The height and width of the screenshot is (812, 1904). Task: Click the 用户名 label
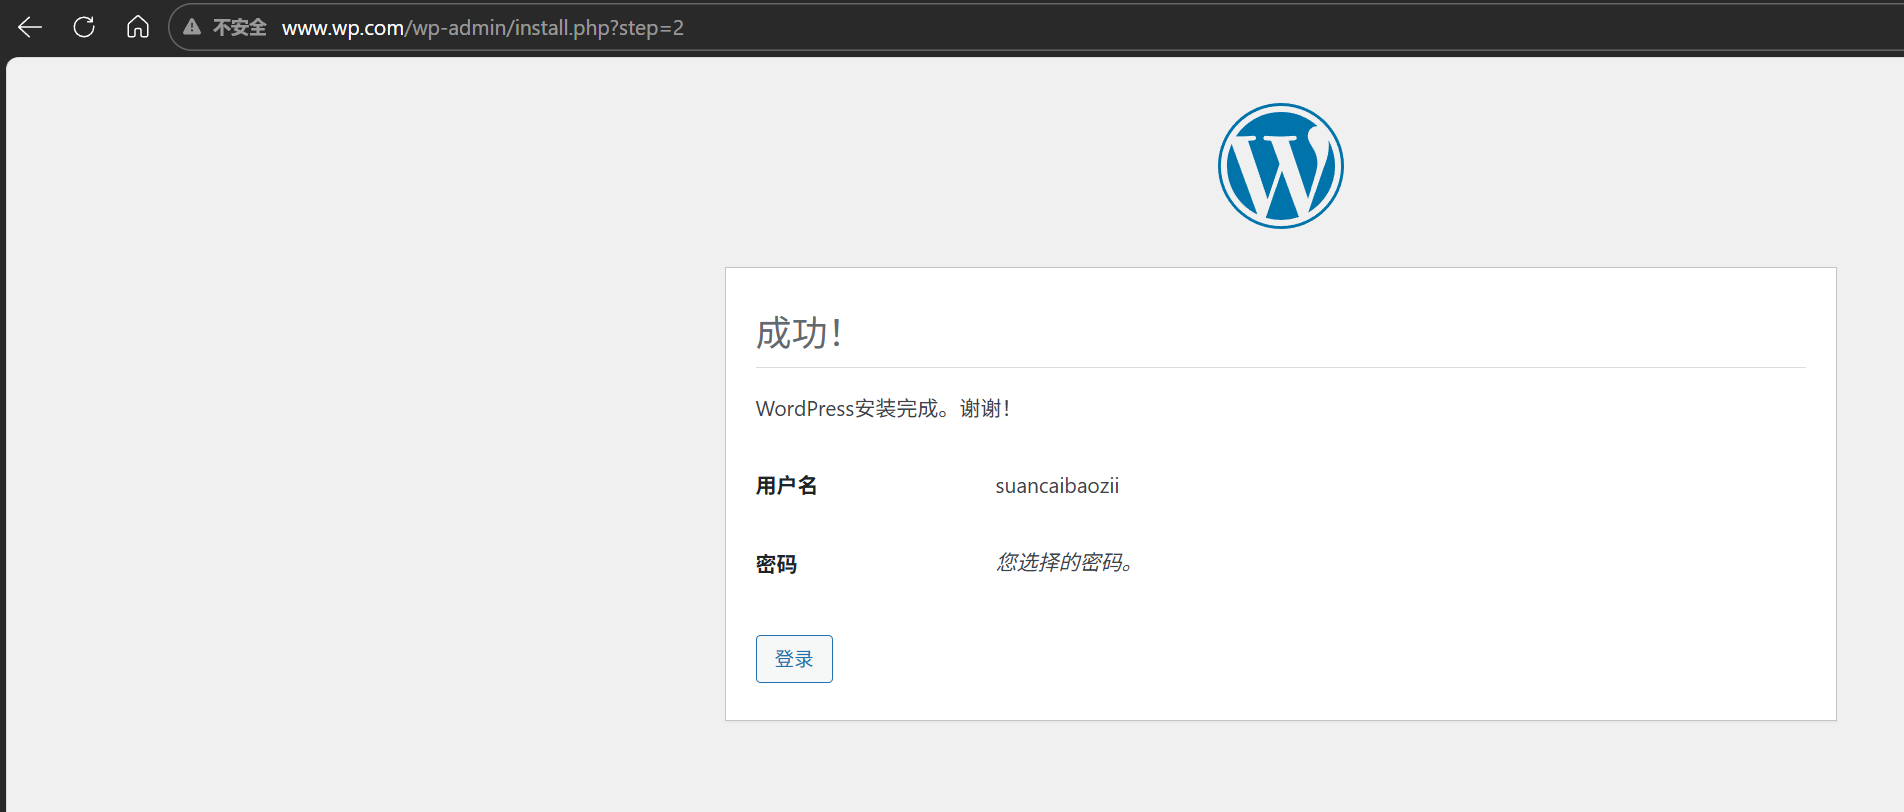[x=786, y=486]
